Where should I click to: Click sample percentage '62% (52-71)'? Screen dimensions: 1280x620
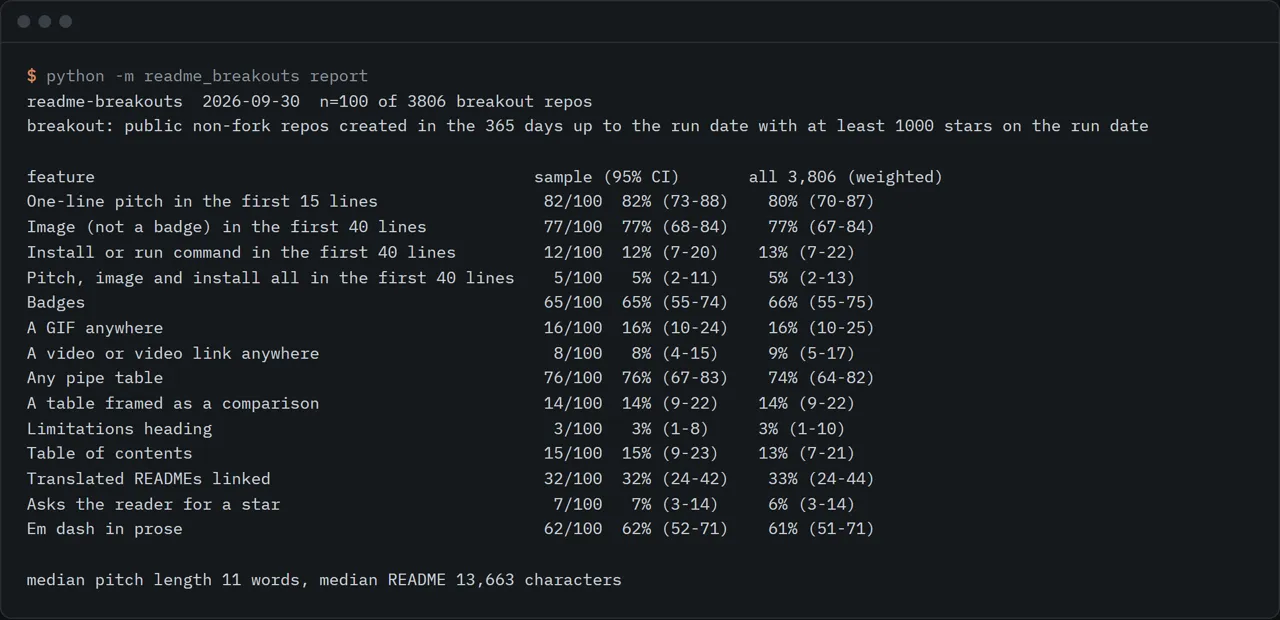675,529
